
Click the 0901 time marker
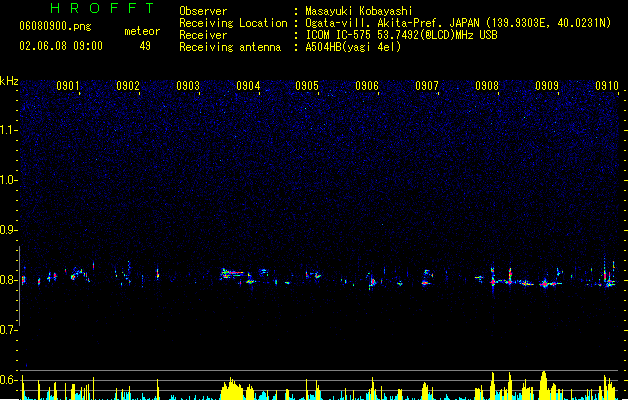(67, 85)
